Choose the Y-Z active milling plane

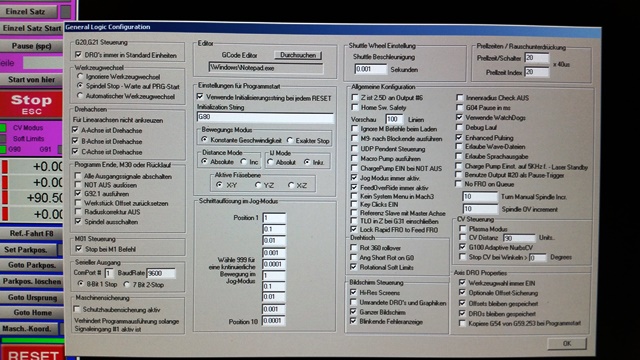(258, 185)
